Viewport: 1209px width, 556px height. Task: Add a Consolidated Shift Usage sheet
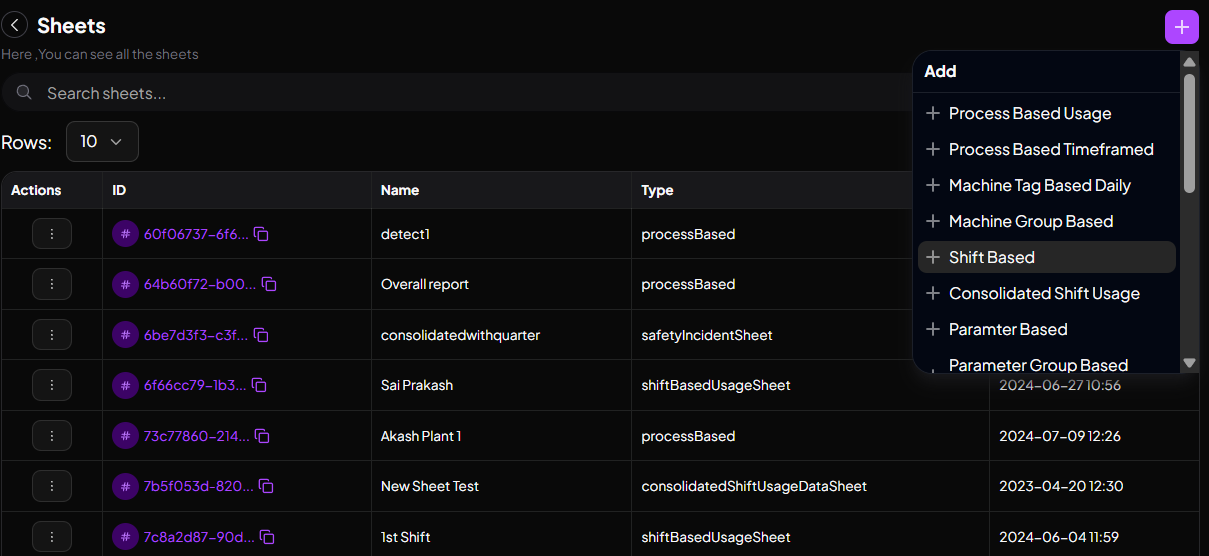[1046, 293]
